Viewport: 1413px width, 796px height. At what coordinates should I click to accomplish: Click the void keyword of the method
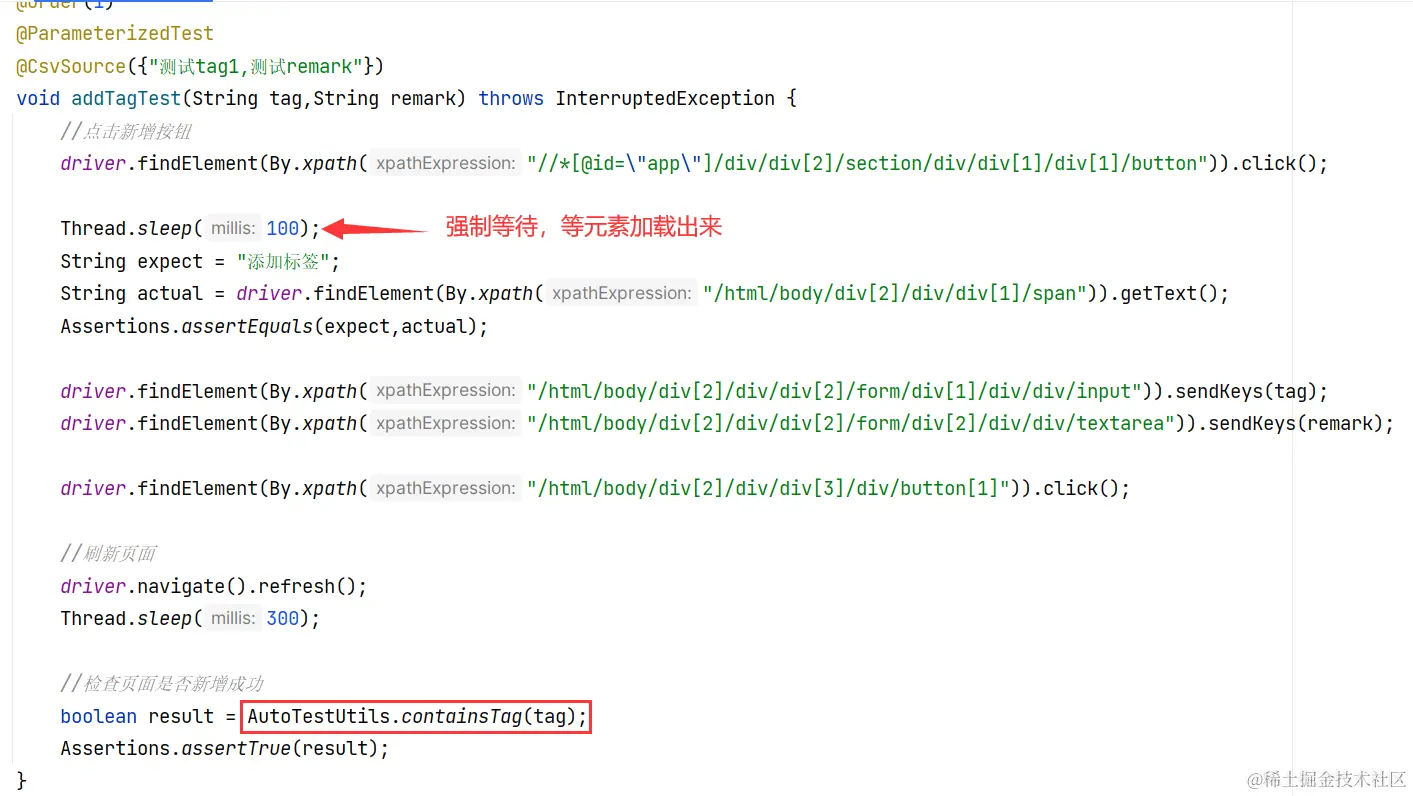(x=38, y=98)
